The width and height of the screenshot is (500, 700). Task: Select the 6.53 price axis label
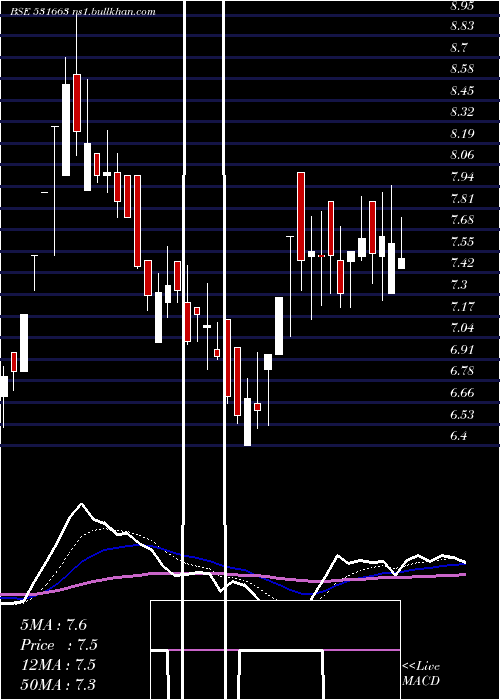tap(462, 414)
